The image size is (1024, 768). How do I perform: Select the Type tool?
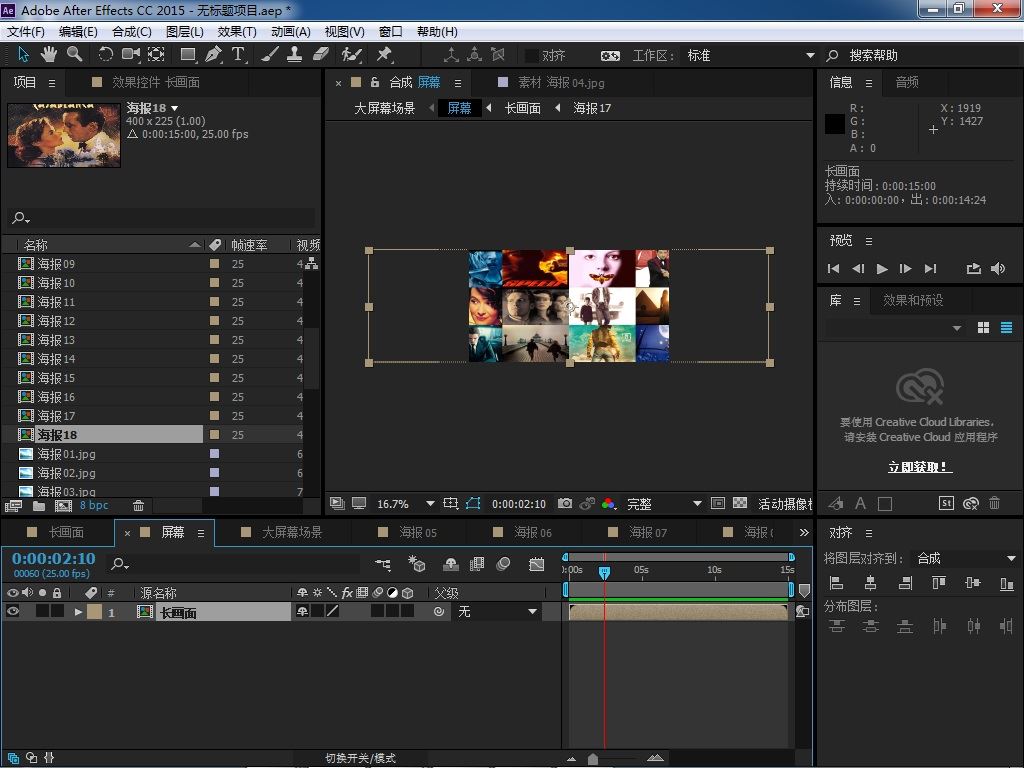(238, 55)
